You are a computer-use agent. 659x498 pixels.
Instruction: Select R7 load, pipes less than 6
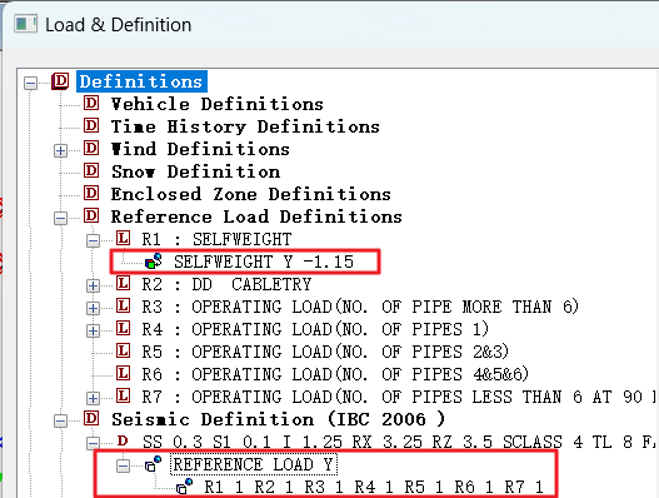tap(400, 397)
